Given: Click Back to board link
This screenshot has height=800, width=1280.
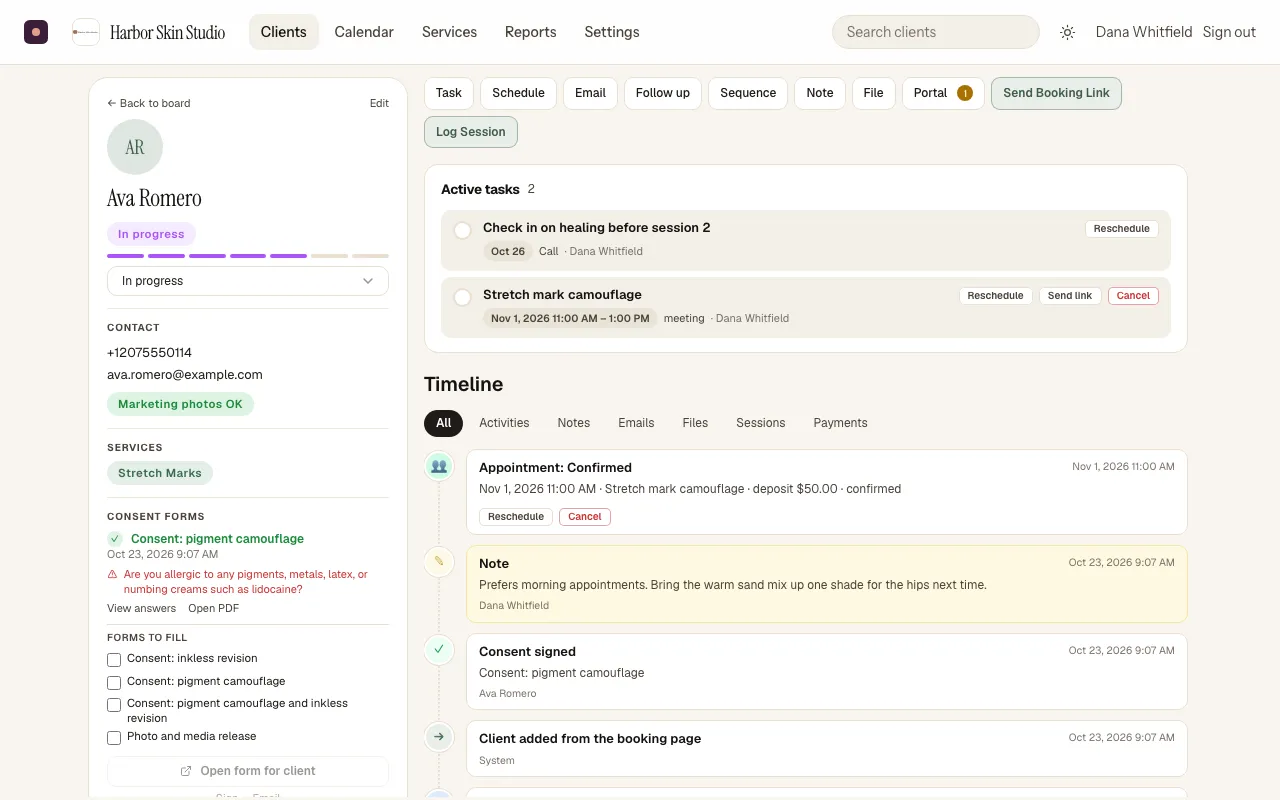Looking at the screenshot, I should tap(148, 103).
